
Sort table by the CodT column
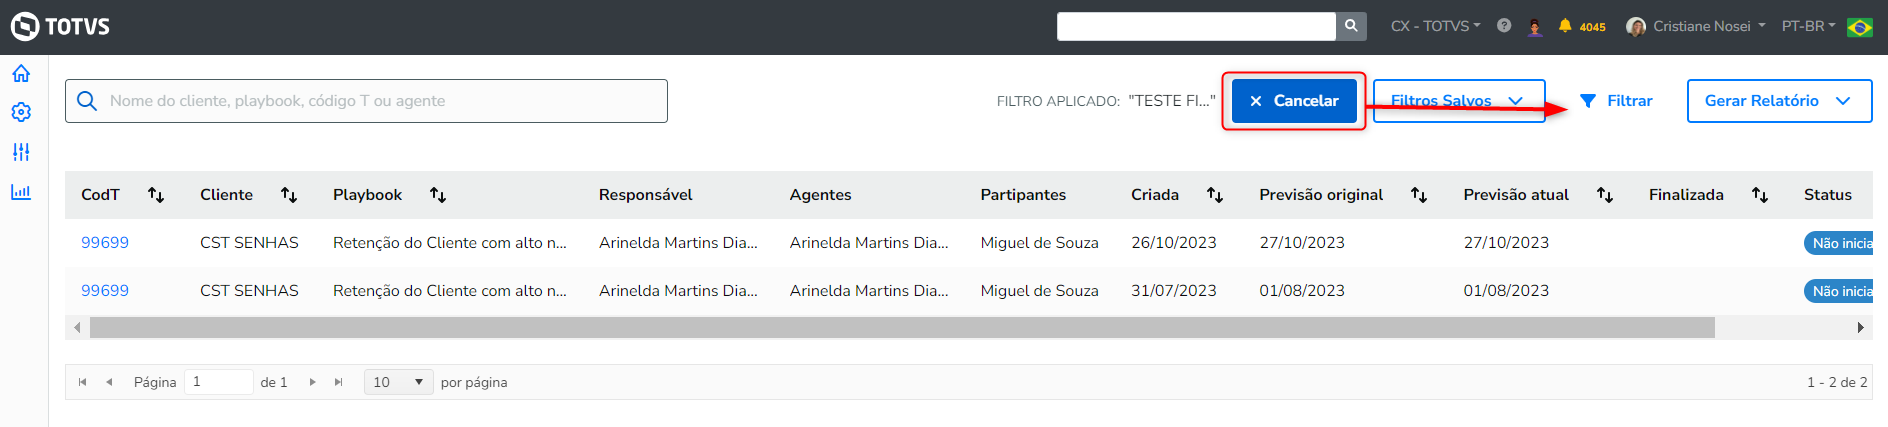[x=156, y=195]
